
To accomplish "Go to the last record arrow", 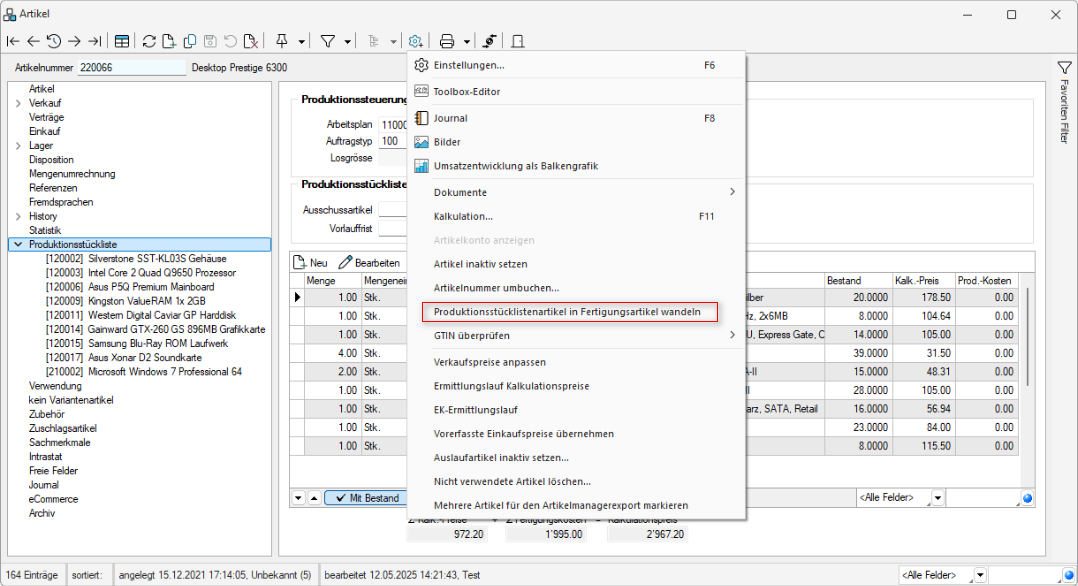I will [x=94, y=41].
